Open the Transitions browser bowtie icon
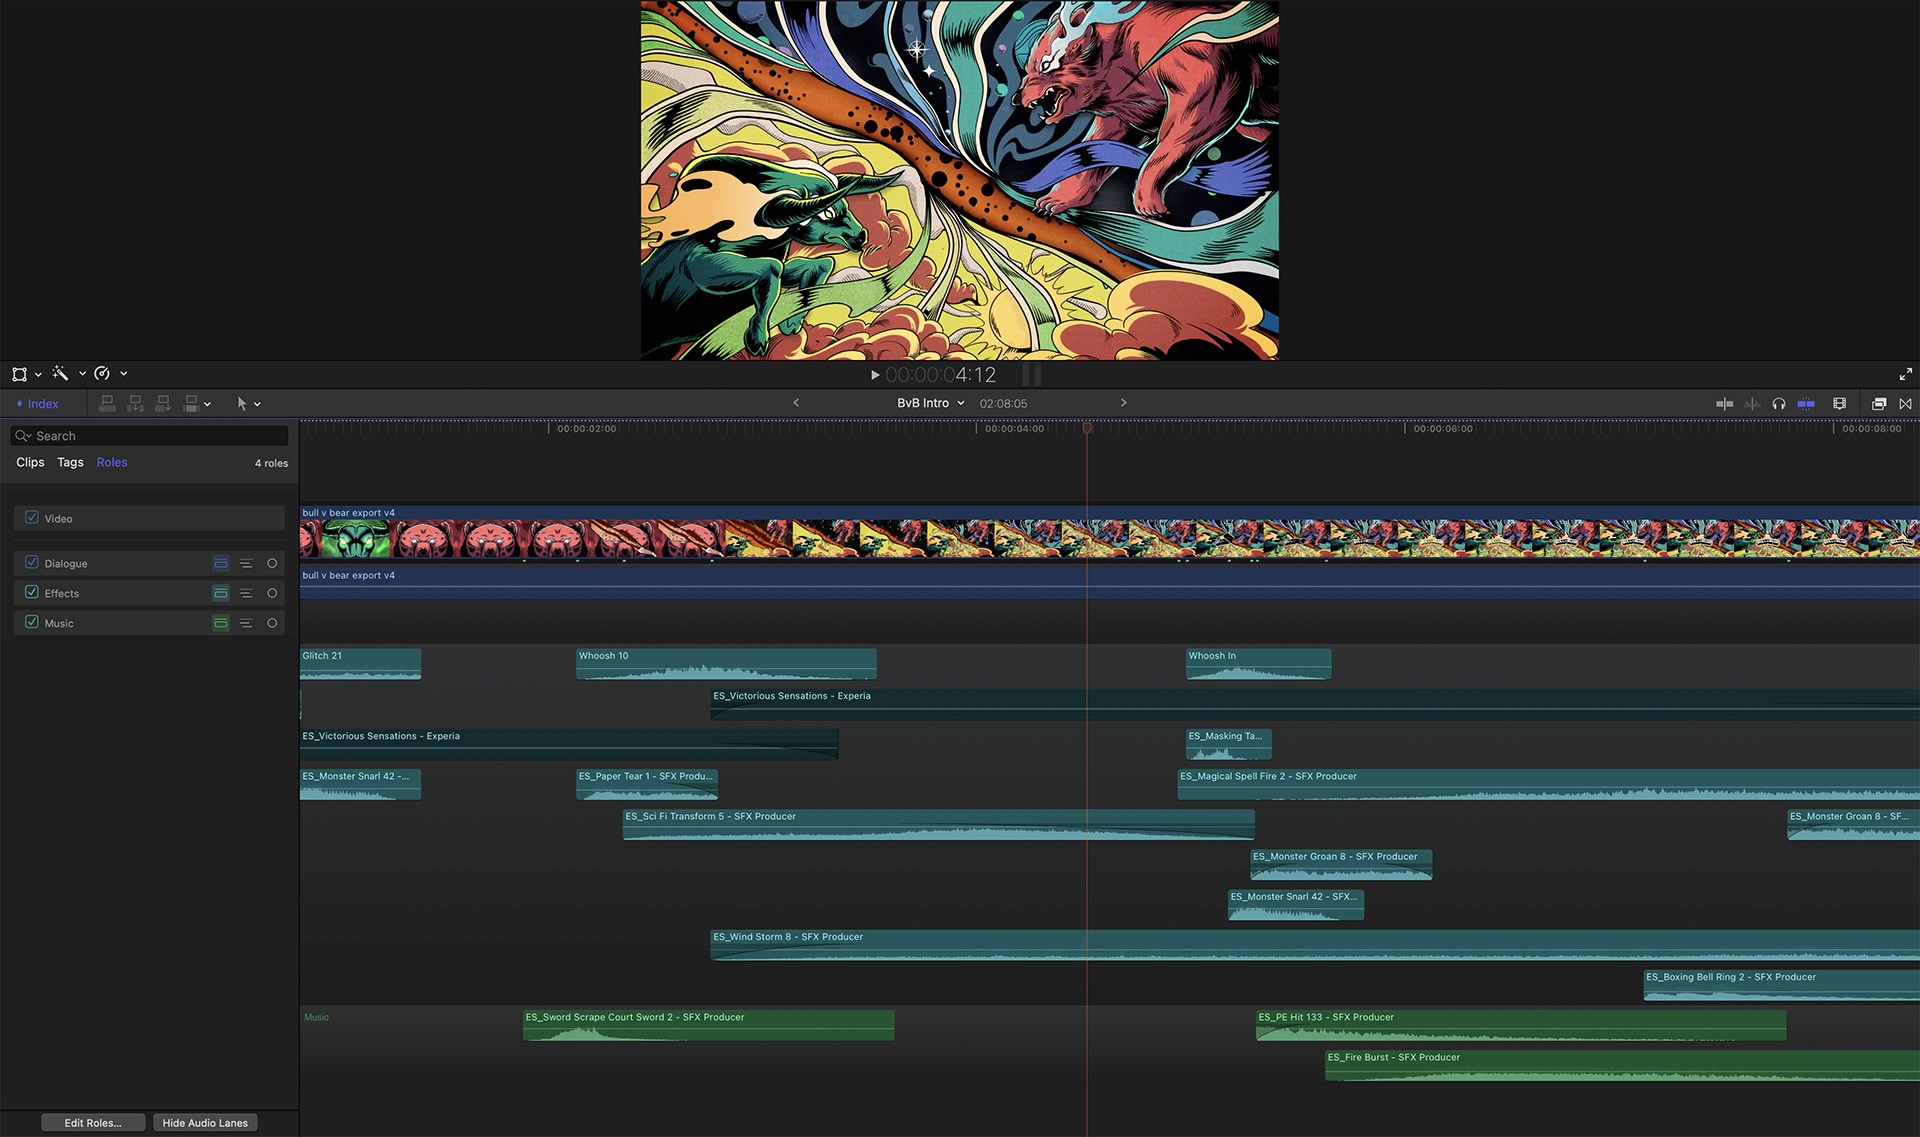 pyautogui.click(x=1906, y=404)
